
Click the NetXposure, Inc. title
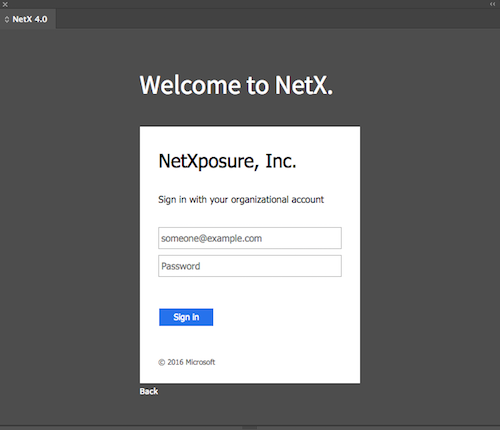tap(227, 161)
